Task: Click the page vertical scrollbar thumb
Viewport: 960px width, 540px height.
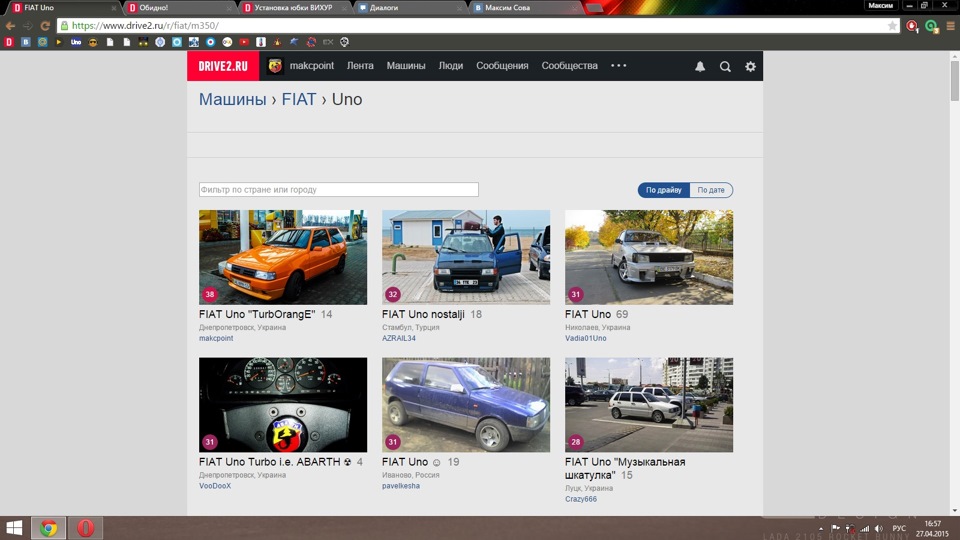Action: (x=954, y=81)
